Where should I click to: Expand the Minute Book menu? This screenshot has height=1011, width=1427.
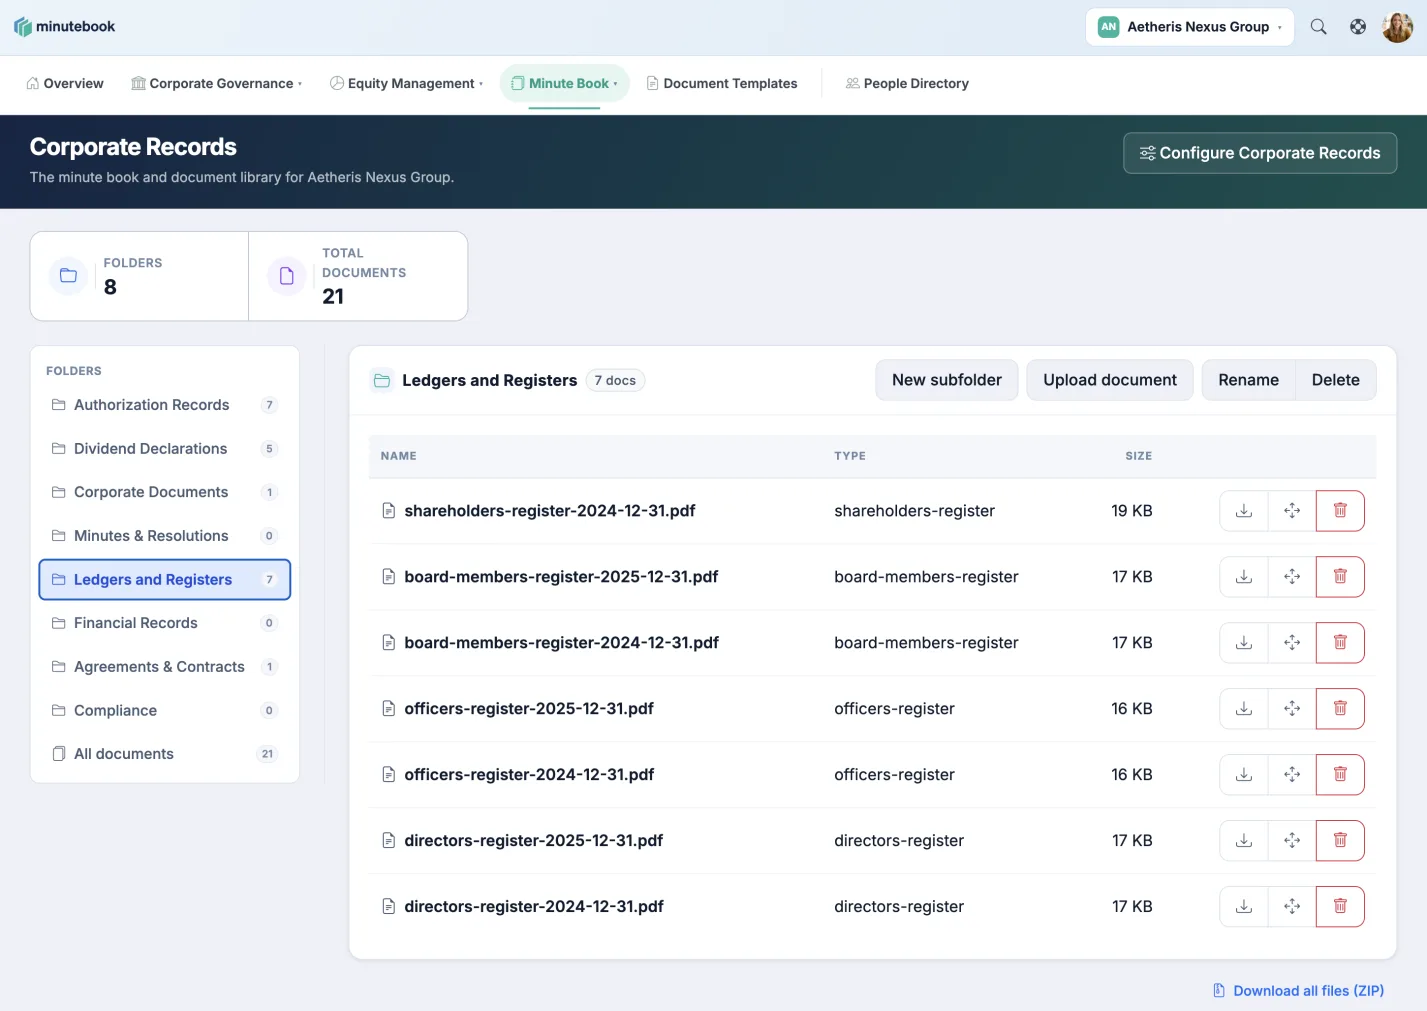tap(565, 84)
